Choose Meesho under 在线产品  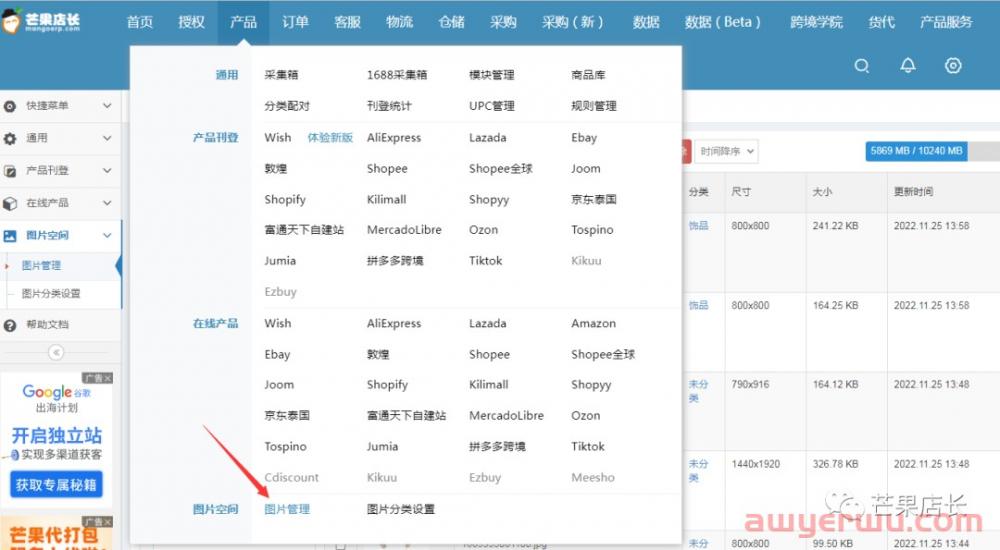593,477
